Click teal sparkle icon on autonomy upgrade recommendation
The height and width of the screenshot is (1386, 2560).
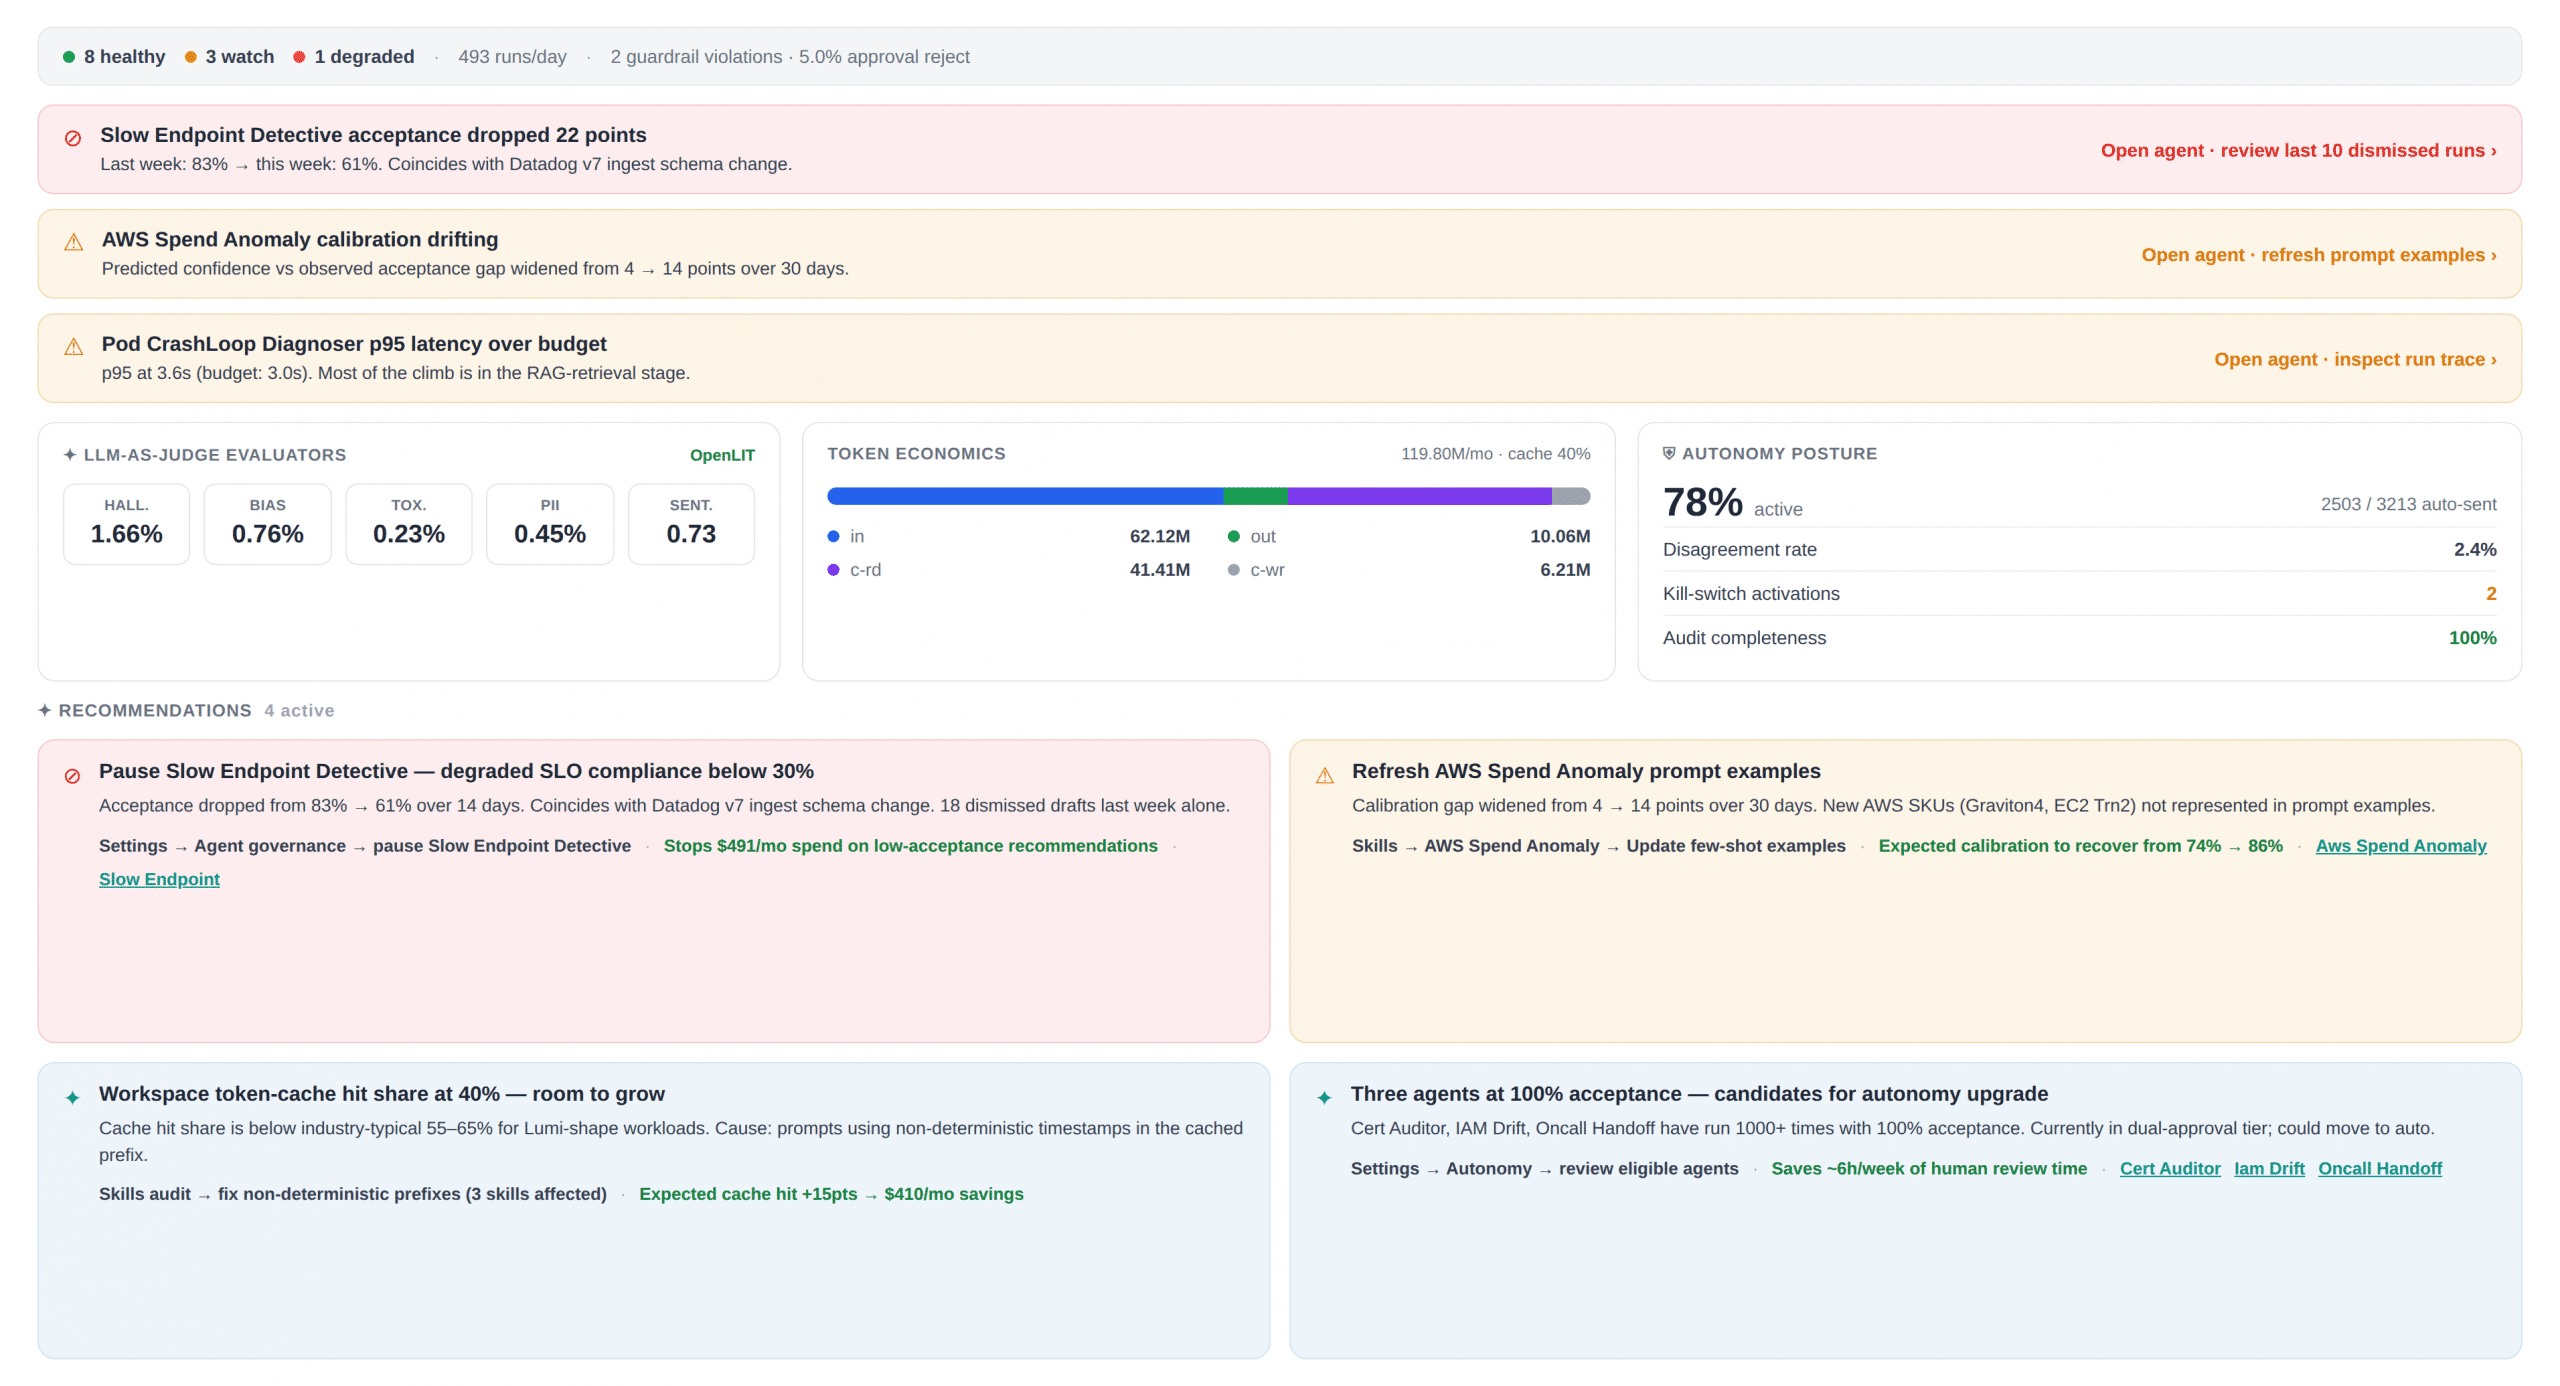click(x=1324, y=1098)
